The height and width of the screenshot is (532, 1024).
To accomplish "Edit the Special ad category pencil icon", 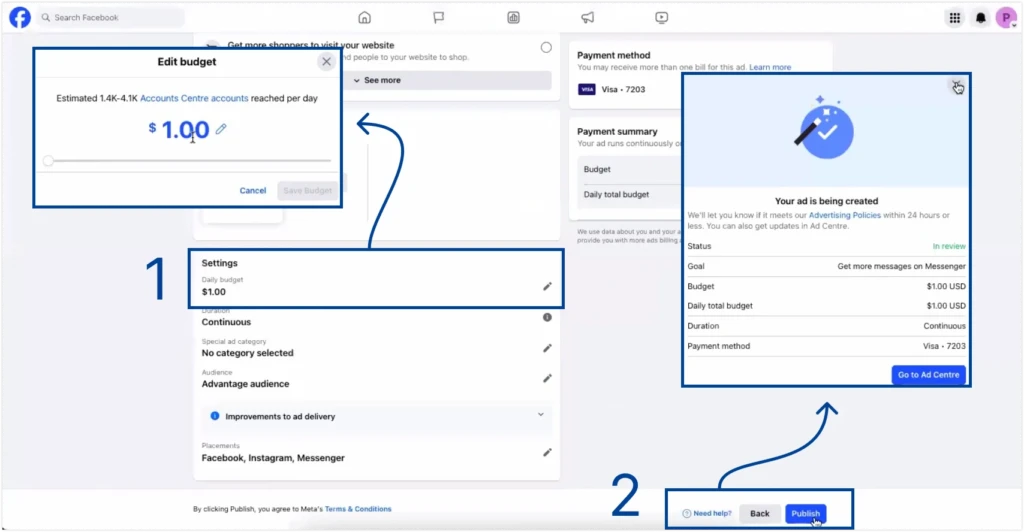I will (x=547, y=348).
